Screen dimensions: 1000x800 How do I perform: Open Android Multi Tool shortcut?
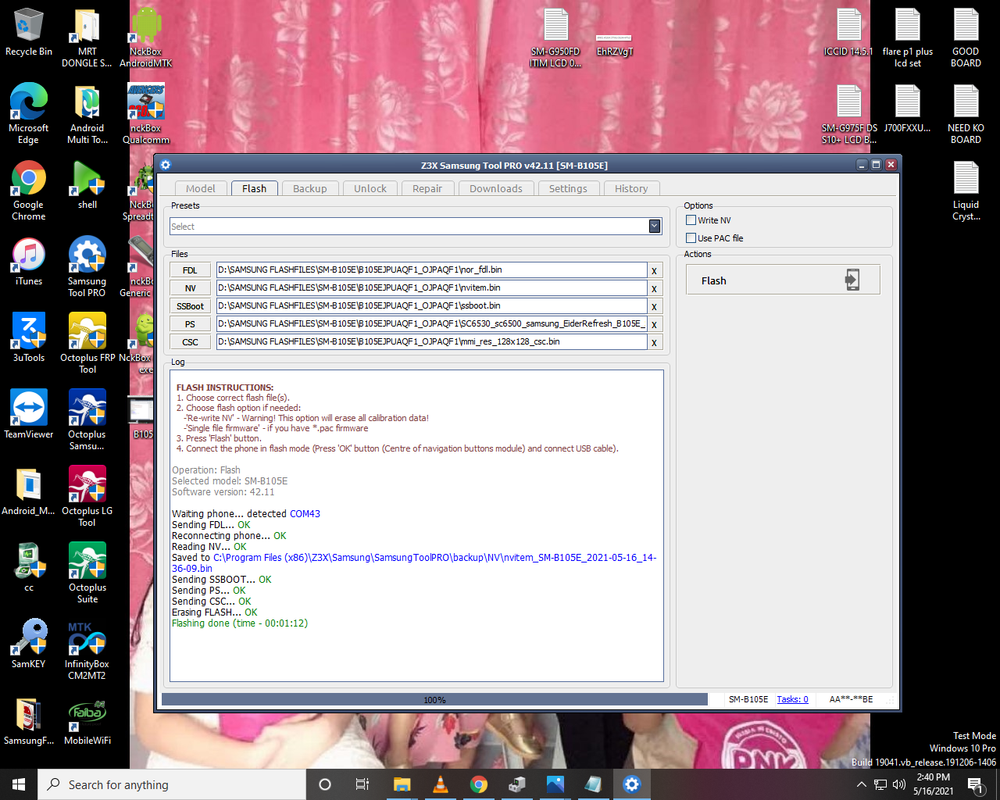87,114
